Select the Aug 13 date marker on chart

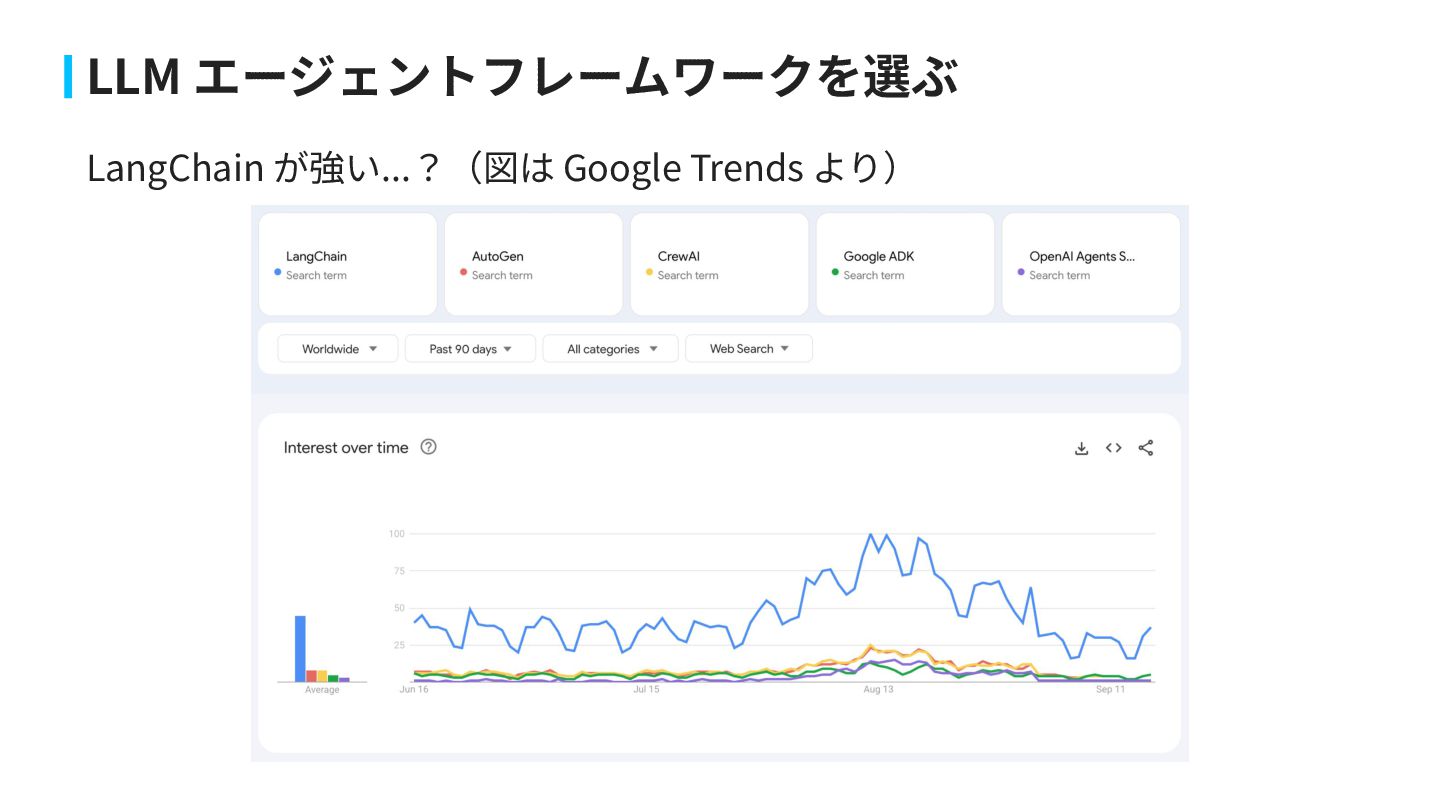879,689
